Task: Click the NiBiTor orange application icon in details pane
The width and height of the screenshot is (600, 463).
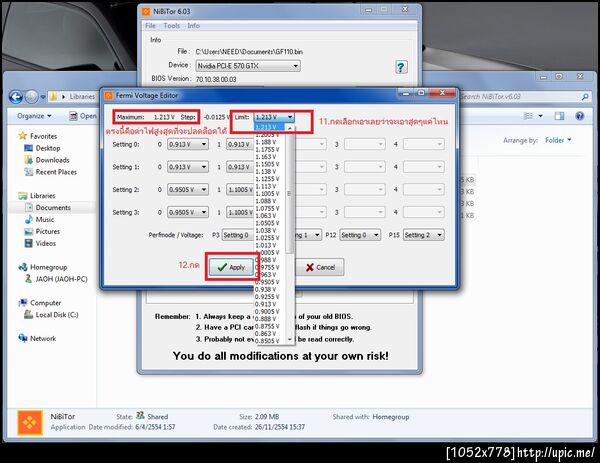Action: point(30,422)
